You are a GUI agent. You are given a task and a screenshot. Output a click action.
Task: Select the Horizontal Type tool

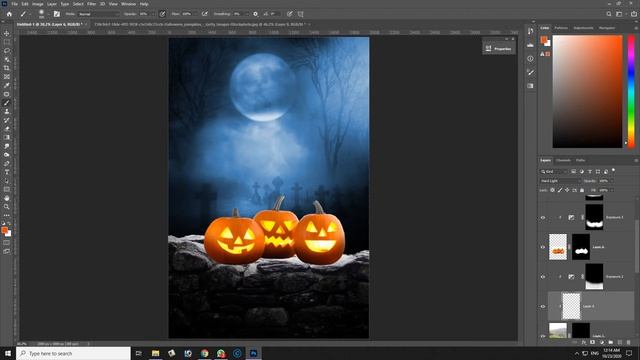coord(7,172)
